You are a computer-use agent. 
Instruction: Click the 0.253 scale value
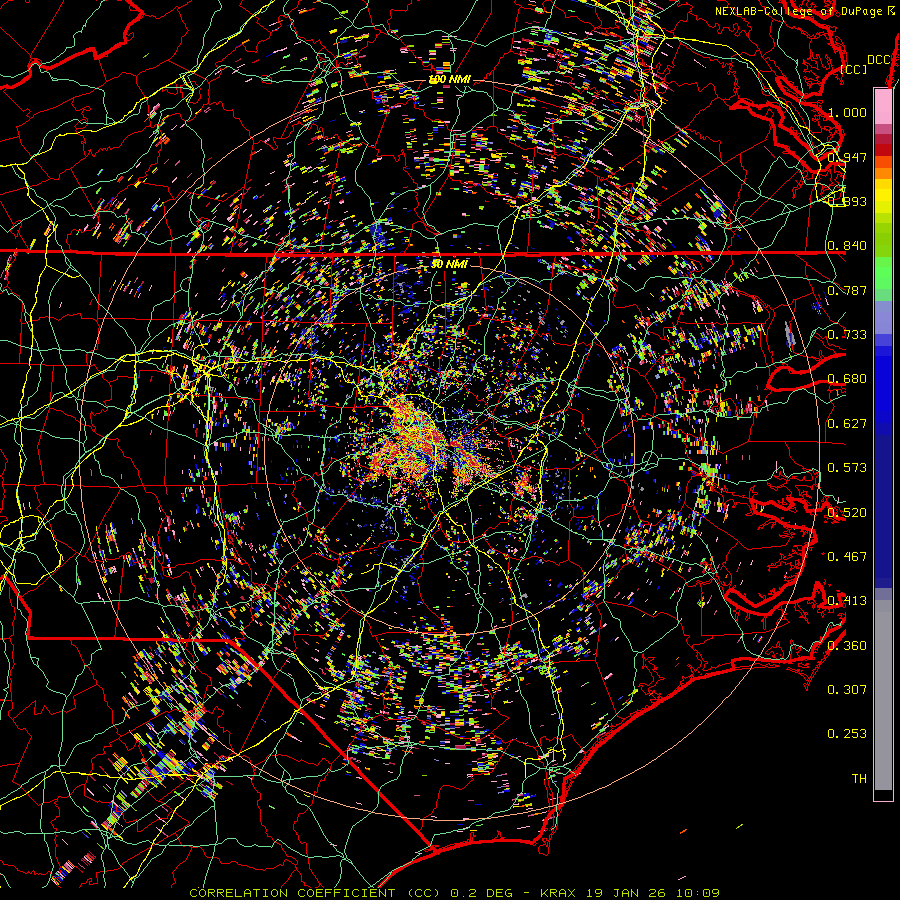(847, 734)
